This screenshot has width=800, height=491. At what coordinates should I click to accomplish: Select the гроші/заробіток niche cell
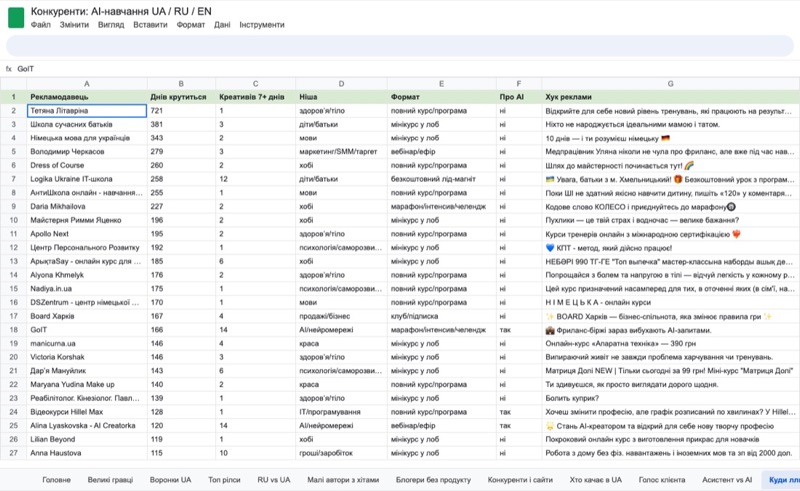pyautogui.click(x=341, y=453)
